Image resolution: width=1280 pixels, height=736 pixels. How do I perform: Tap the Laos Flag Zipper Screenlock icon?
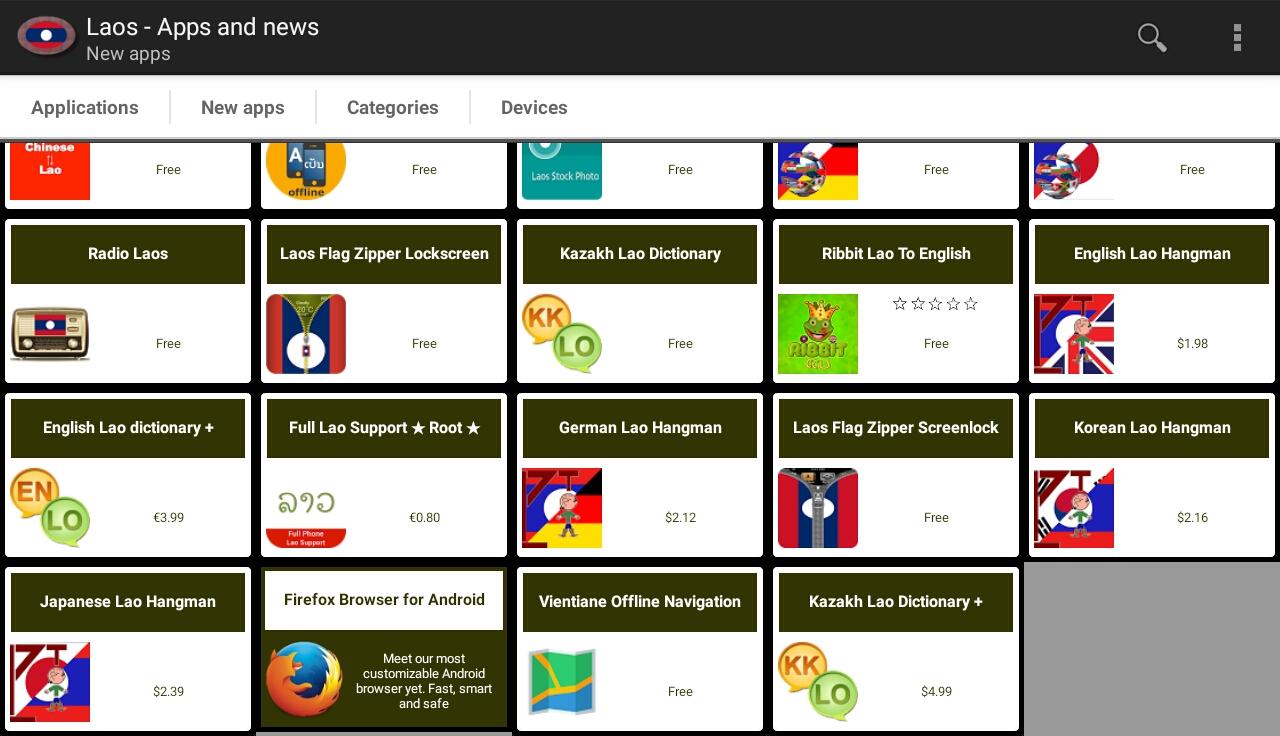click(x=818, y=508)
